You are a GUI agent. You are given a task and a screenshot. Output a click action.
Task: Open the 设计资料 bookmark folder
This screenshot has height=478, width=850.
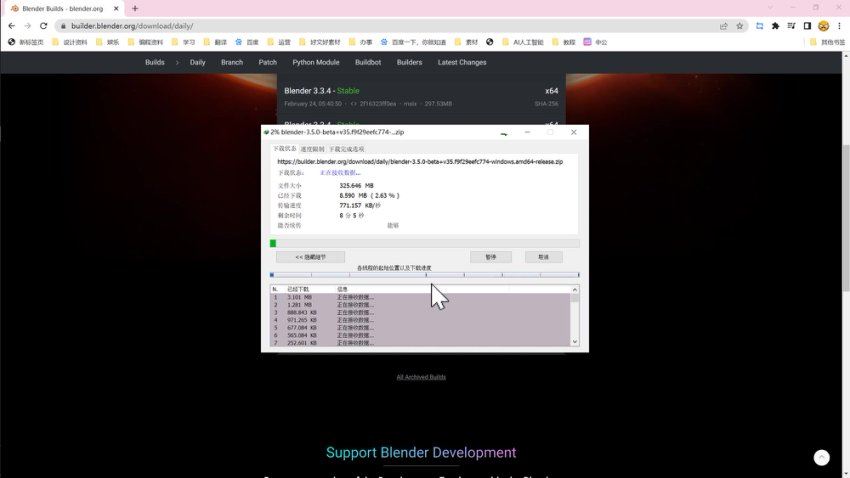tap(69, 42)
